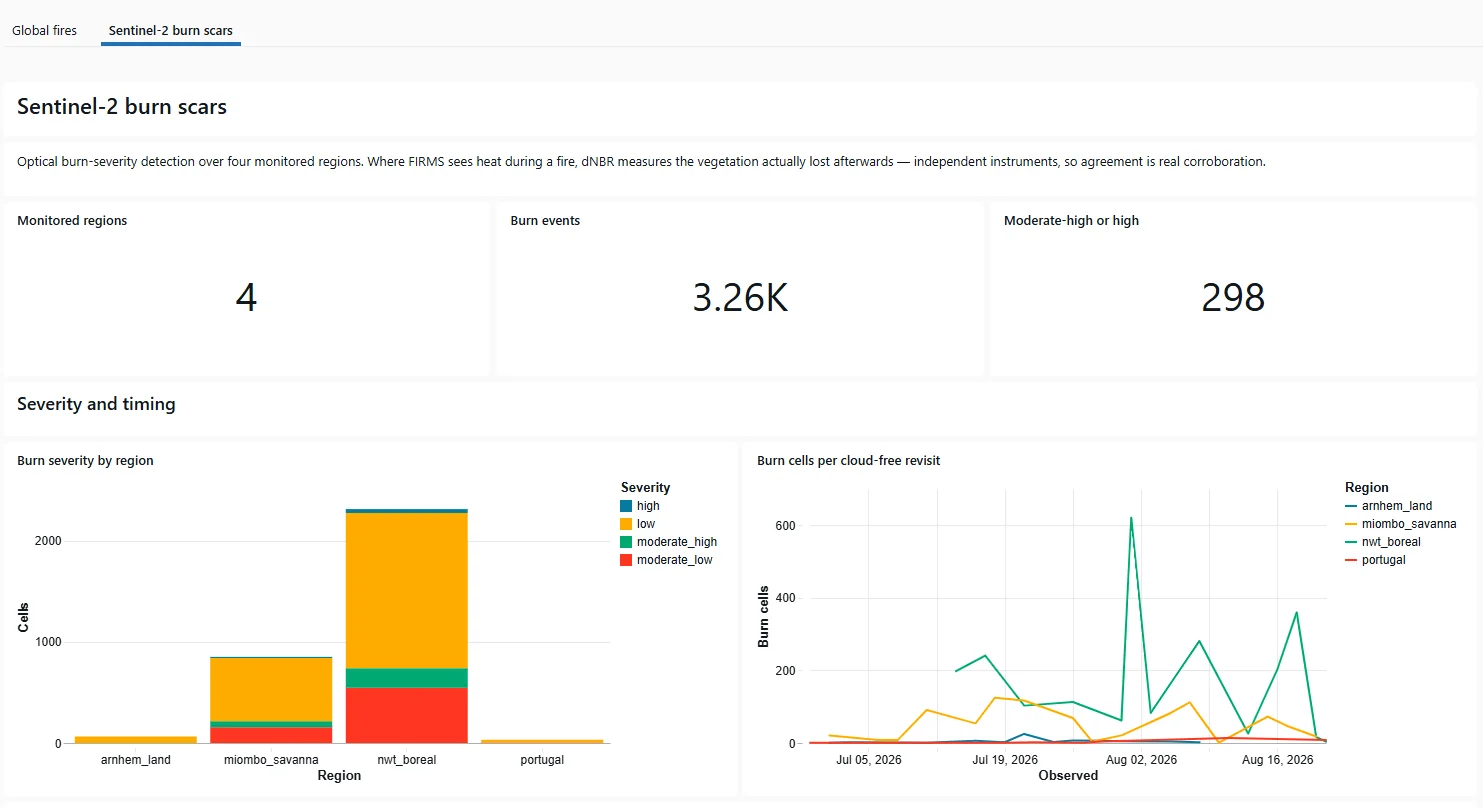Switch to the Global fires tab
This screenshot has width=1483, height=808.
(x=44, y=31)
